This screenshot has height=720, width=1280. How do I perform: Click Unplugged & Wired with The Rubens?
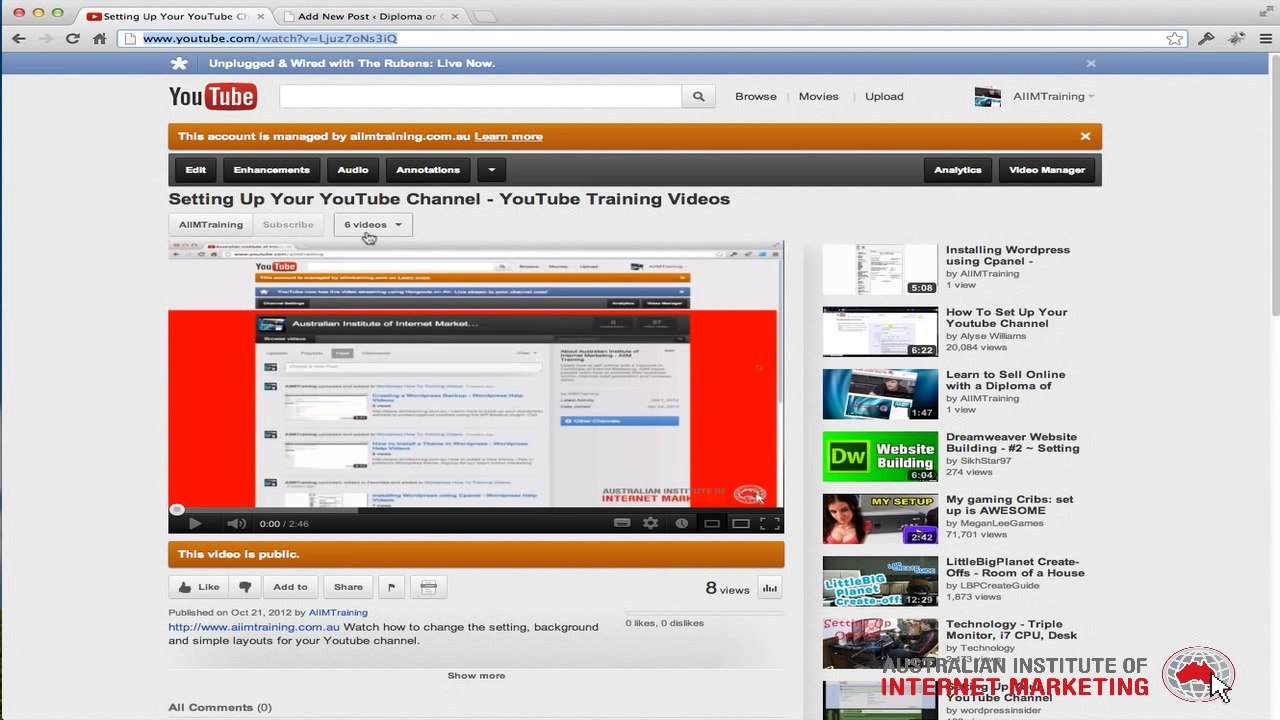(x=352, y=63)
